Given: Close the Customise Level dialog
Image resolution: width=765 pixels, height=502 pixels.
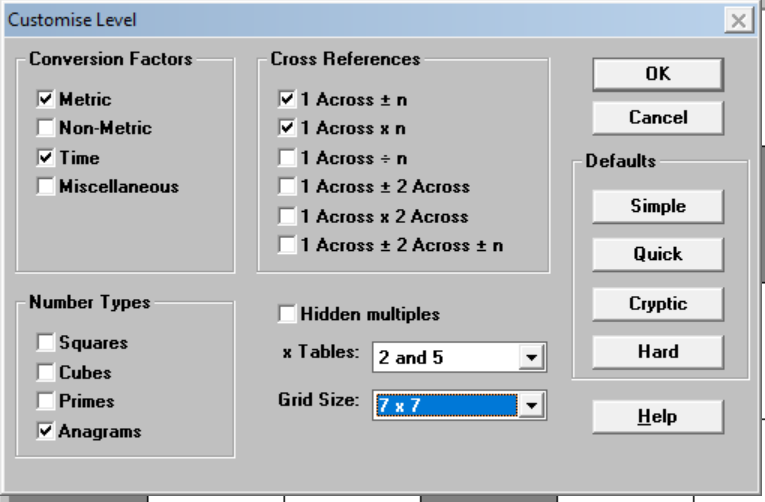Looking at the screenshot, I should pyautogui.click(x=738, y=20).
